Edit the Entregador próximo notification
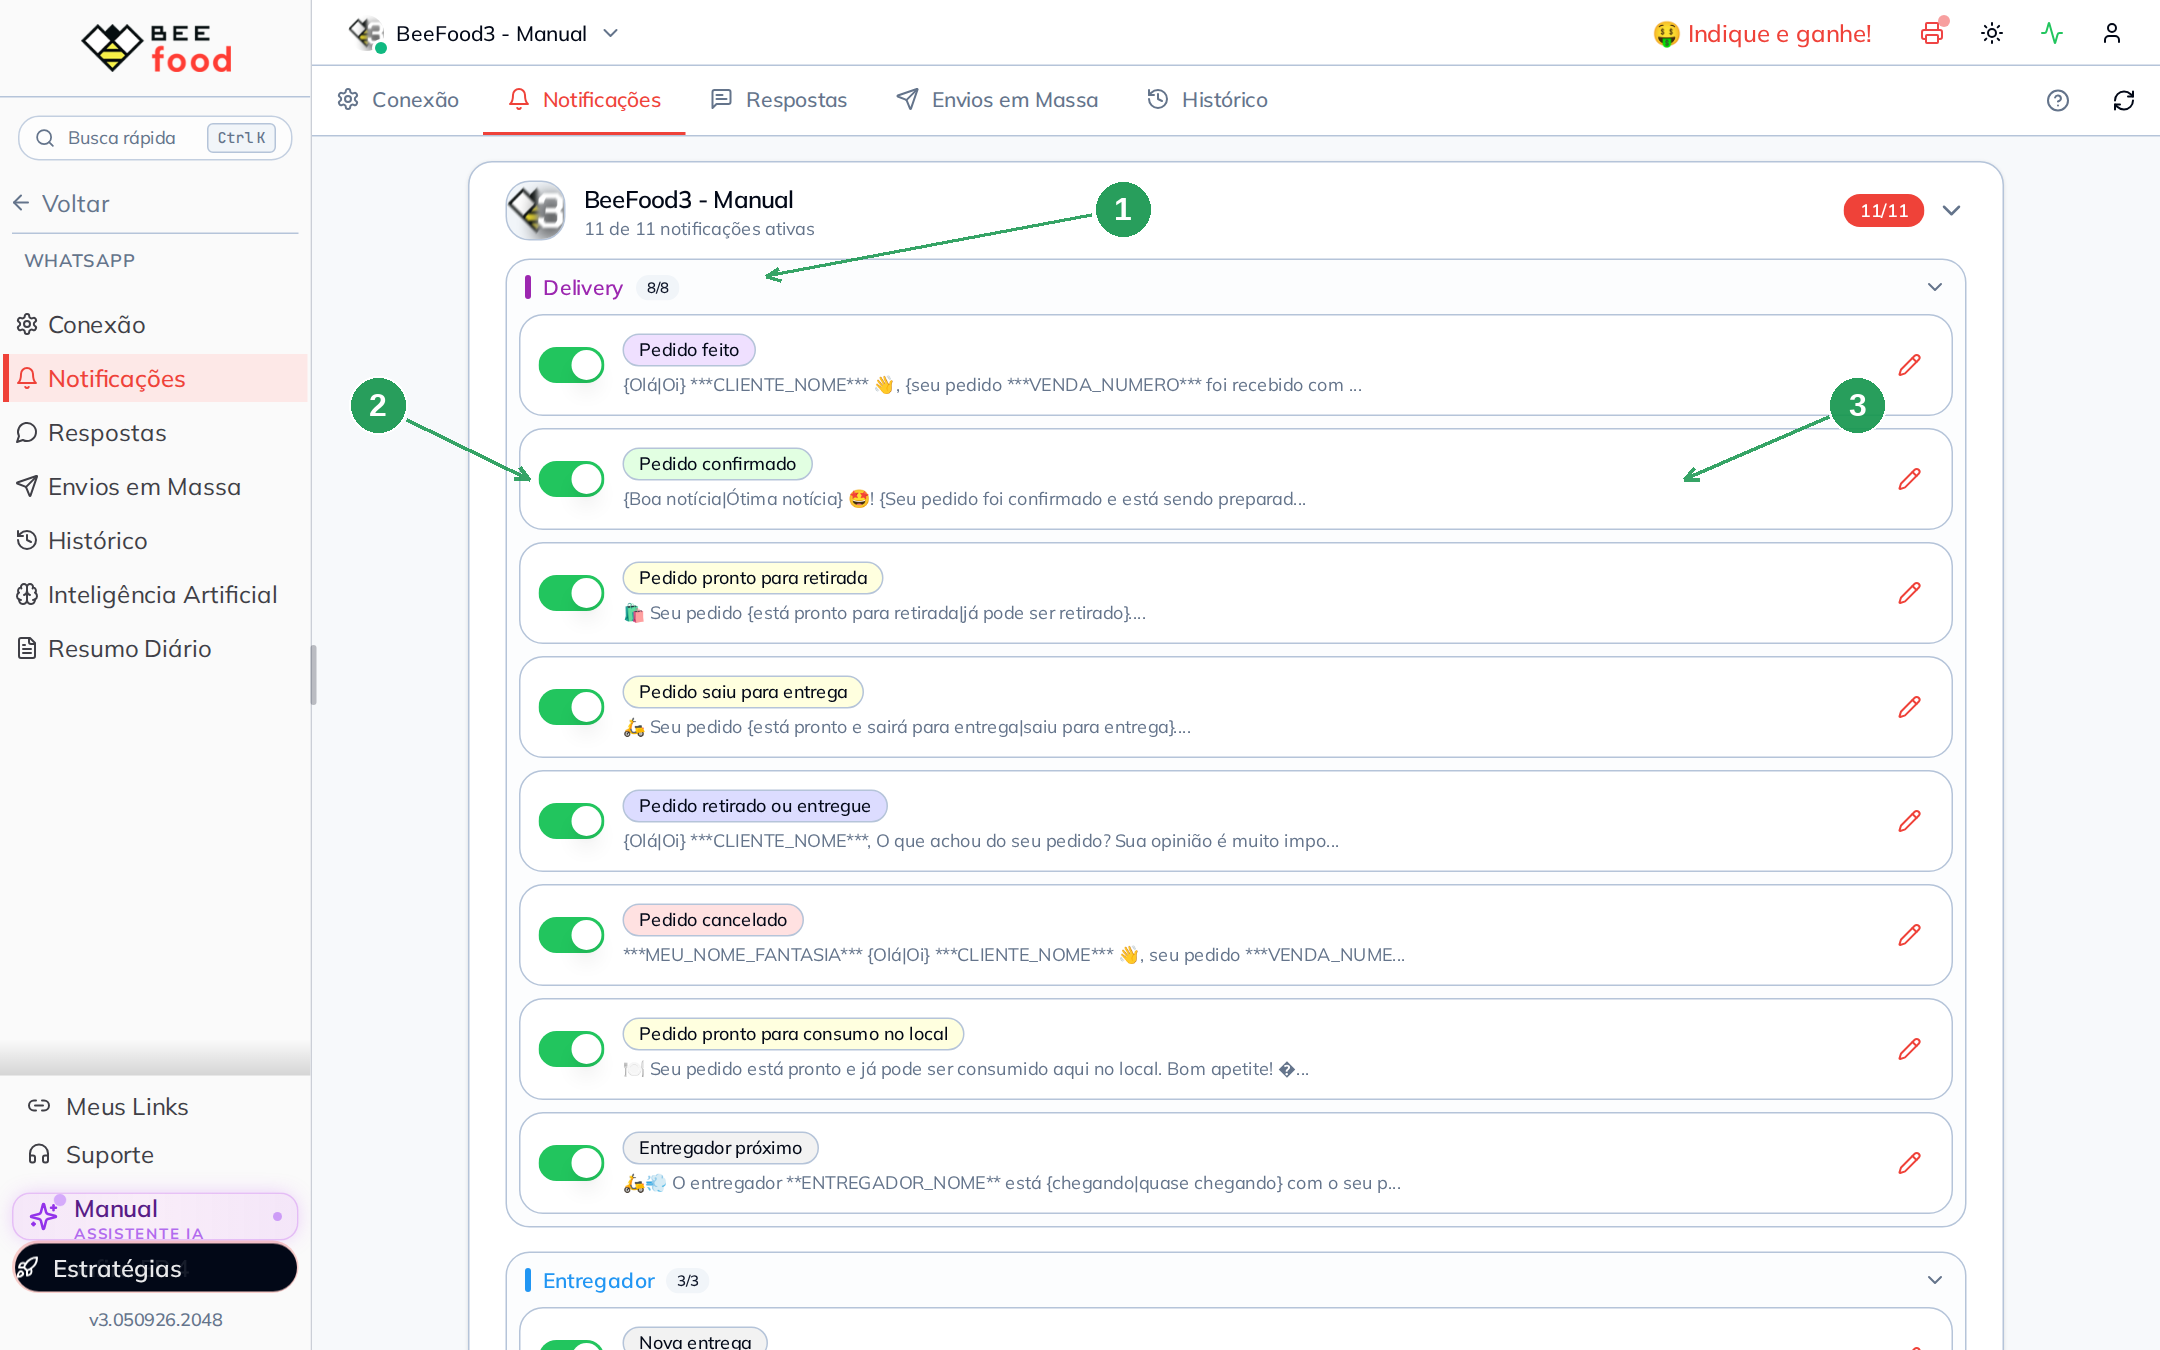This screenshot has width=2160, height=1350. pyautogui.click(x=1909, y=1163)
